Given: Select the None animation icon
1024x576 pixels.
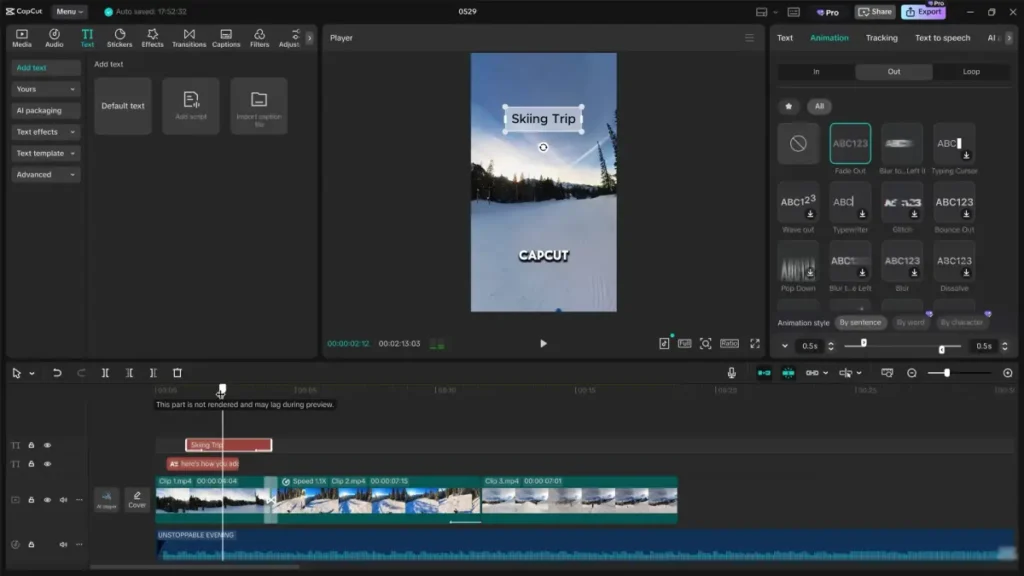Looking at the screenshot, I should pyautogui.click(x=798, y=143).
